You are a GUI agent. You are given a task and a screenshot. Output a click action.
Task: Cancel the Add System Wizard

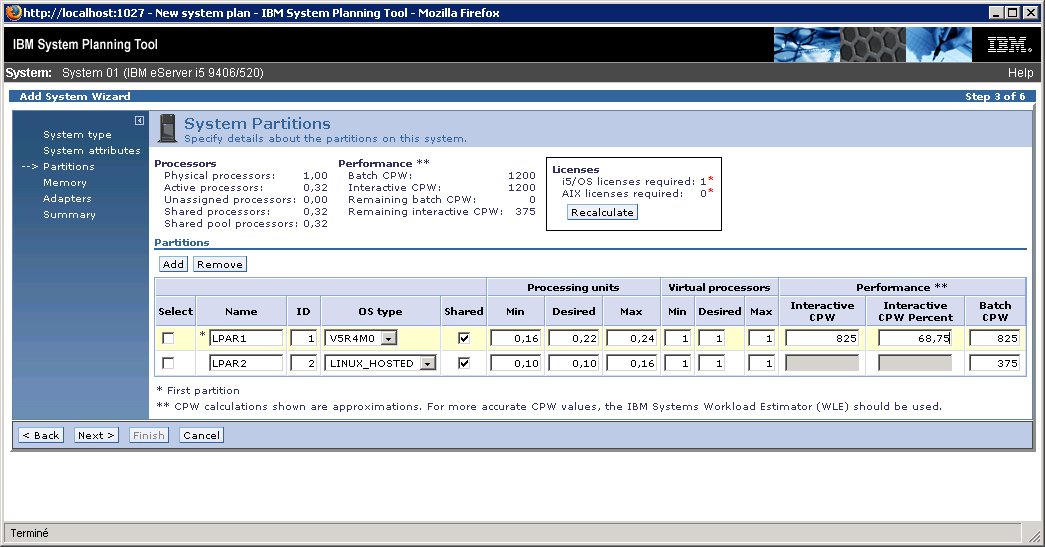pyautogui.click(x=201, y=435)
